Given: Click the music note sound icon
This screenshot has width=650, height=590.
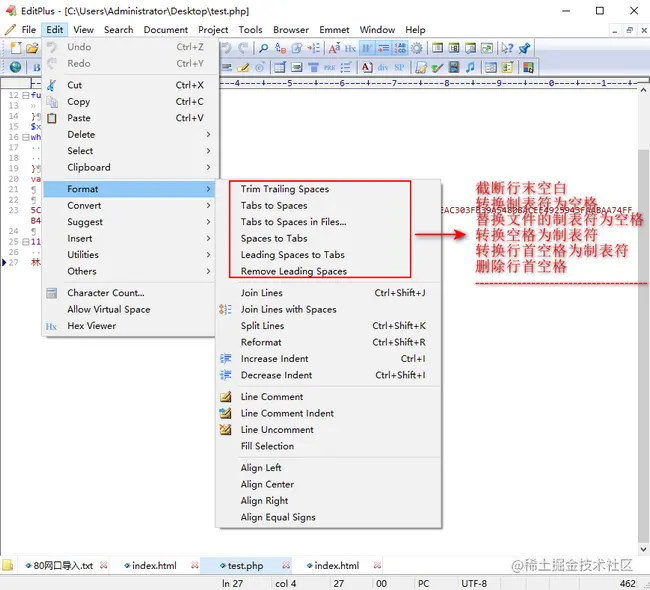Looking at the screenshot, I should point(470,67).
